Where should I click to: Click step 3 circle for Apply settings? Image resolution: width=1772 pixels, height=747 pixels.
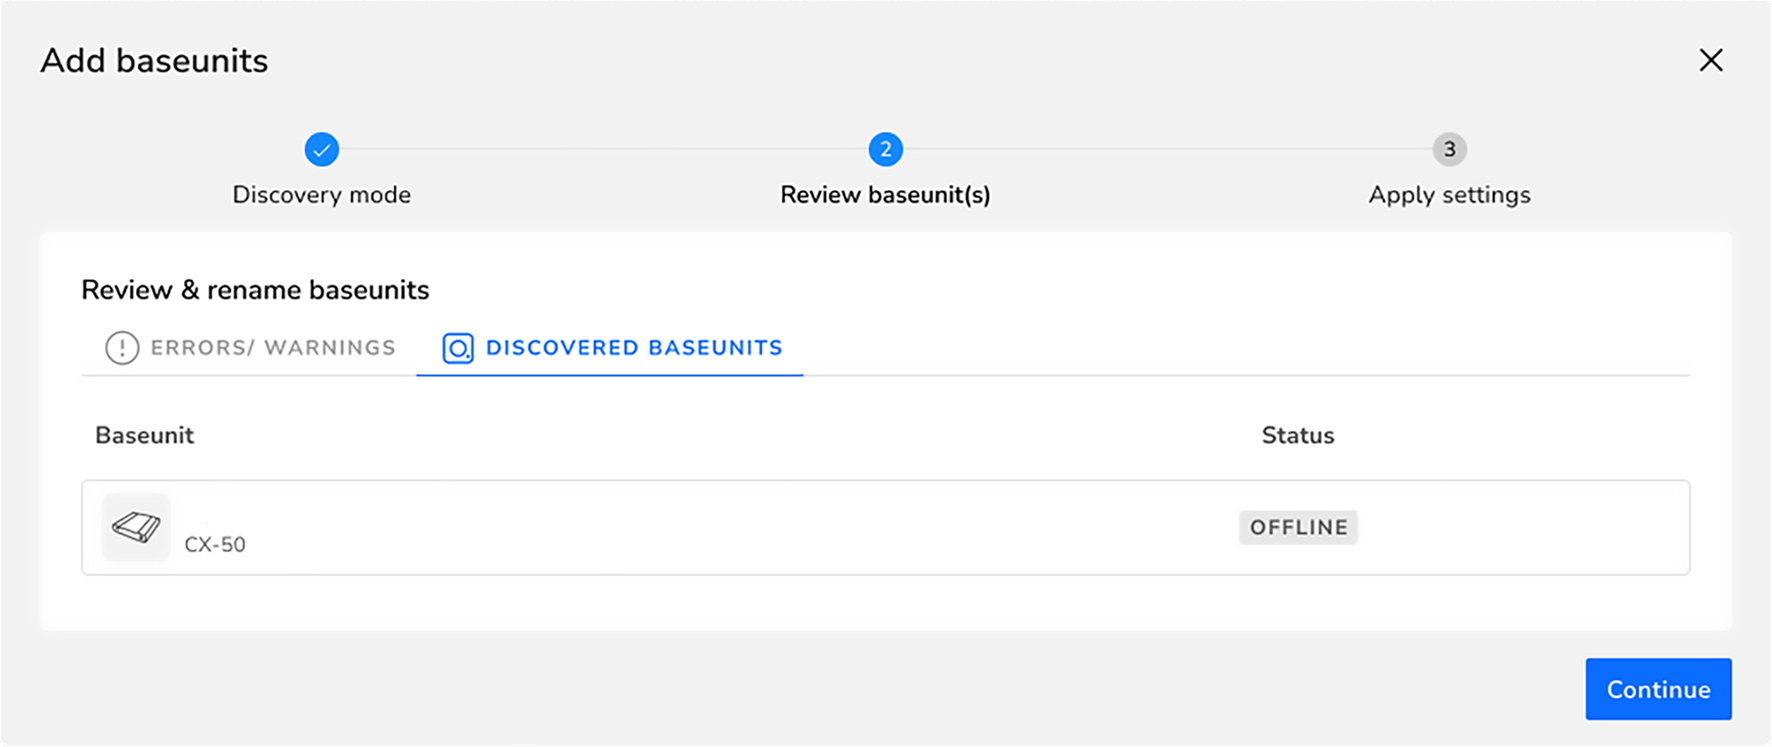[1449, 150]
